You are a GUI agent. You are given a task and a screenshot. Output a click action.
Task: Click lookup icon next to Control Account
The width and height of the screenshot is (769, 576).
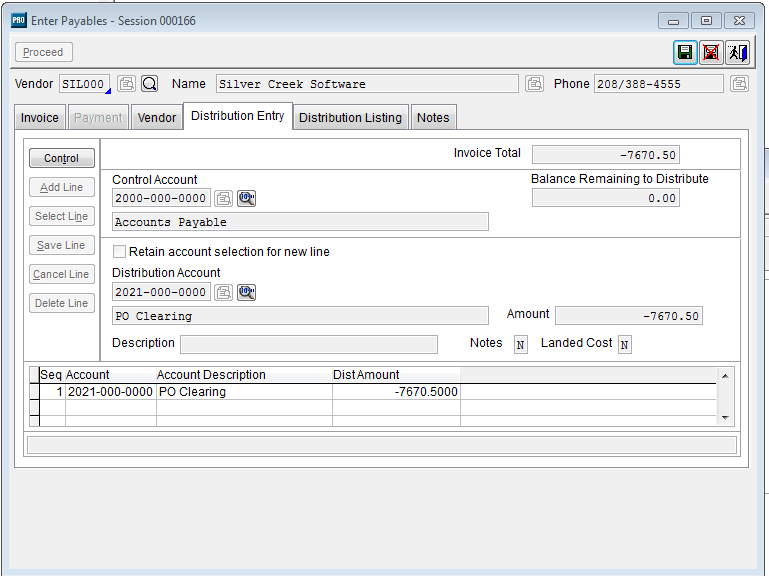pos(247,198)
